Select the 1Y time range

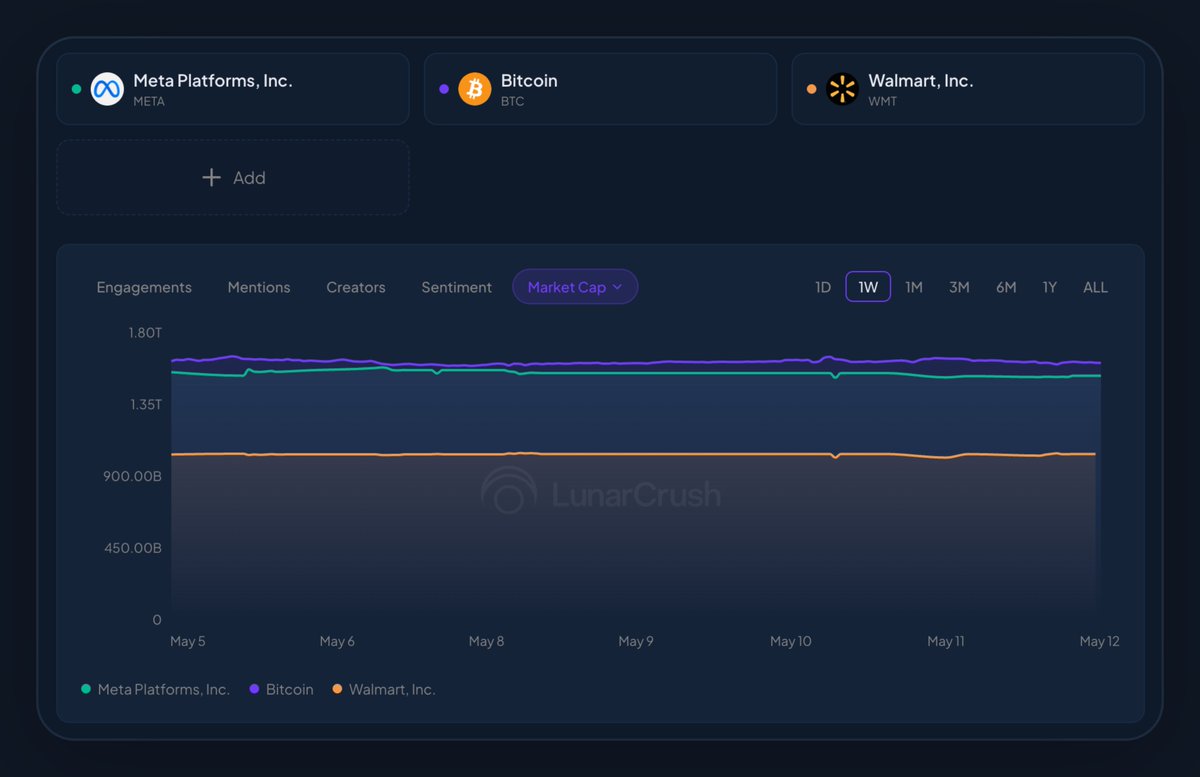[1050, 287]
